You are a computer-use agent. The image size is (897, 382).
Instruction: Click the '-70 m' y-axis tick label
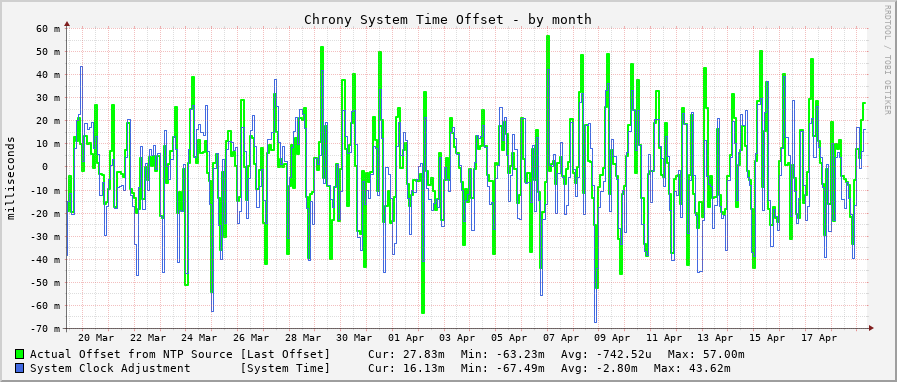[x=45, y=329]
